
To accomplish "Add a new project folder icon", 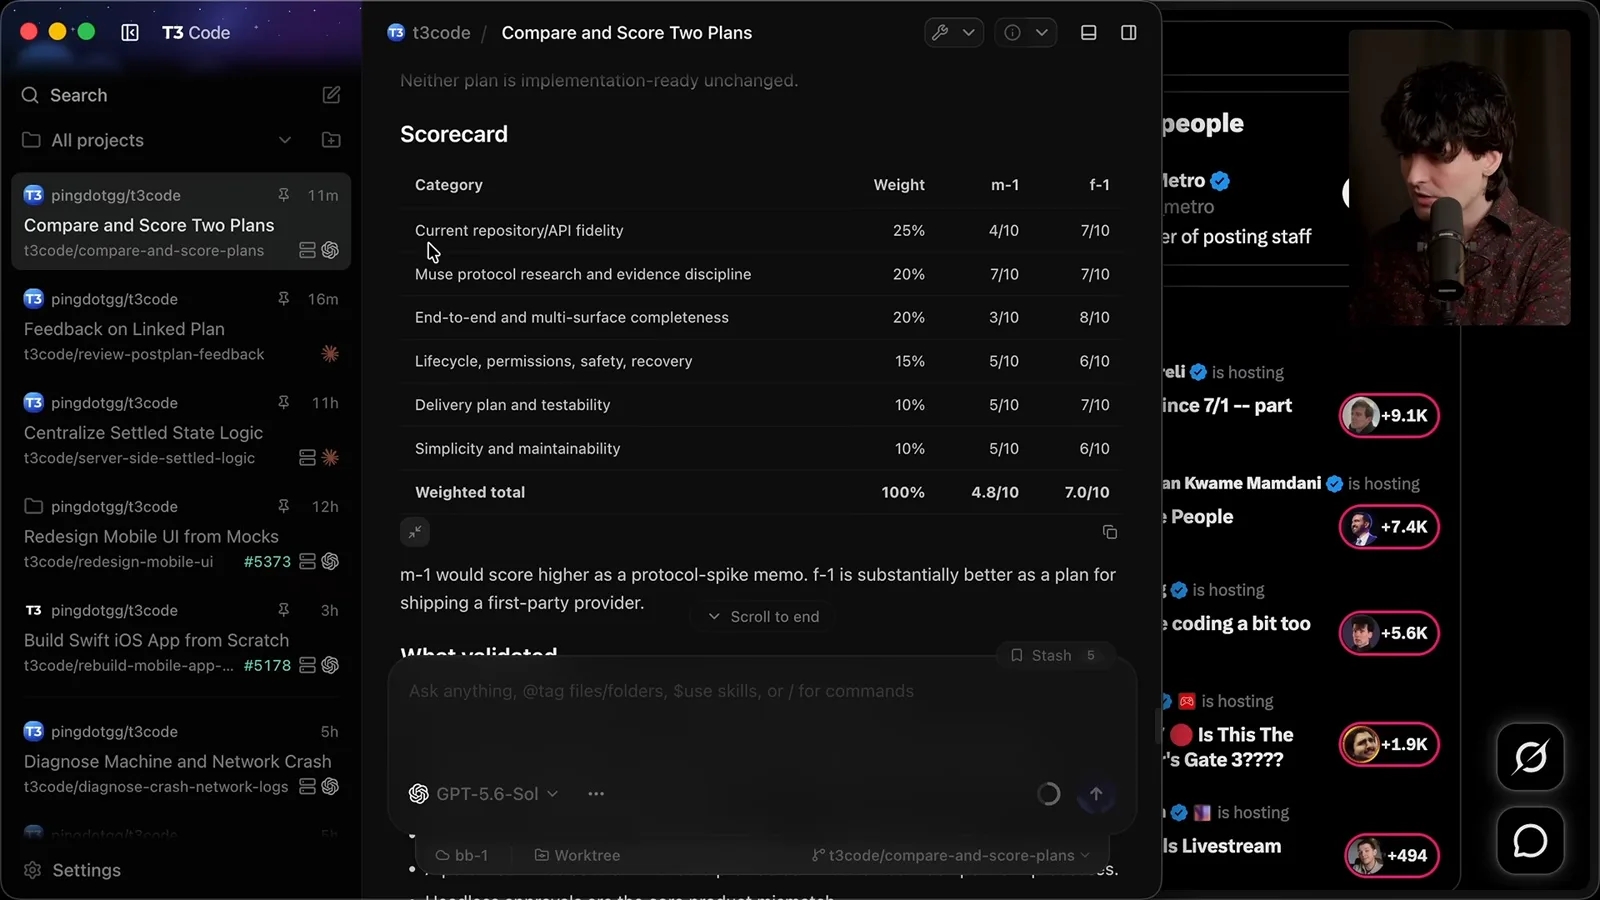I will pos(331,140).
